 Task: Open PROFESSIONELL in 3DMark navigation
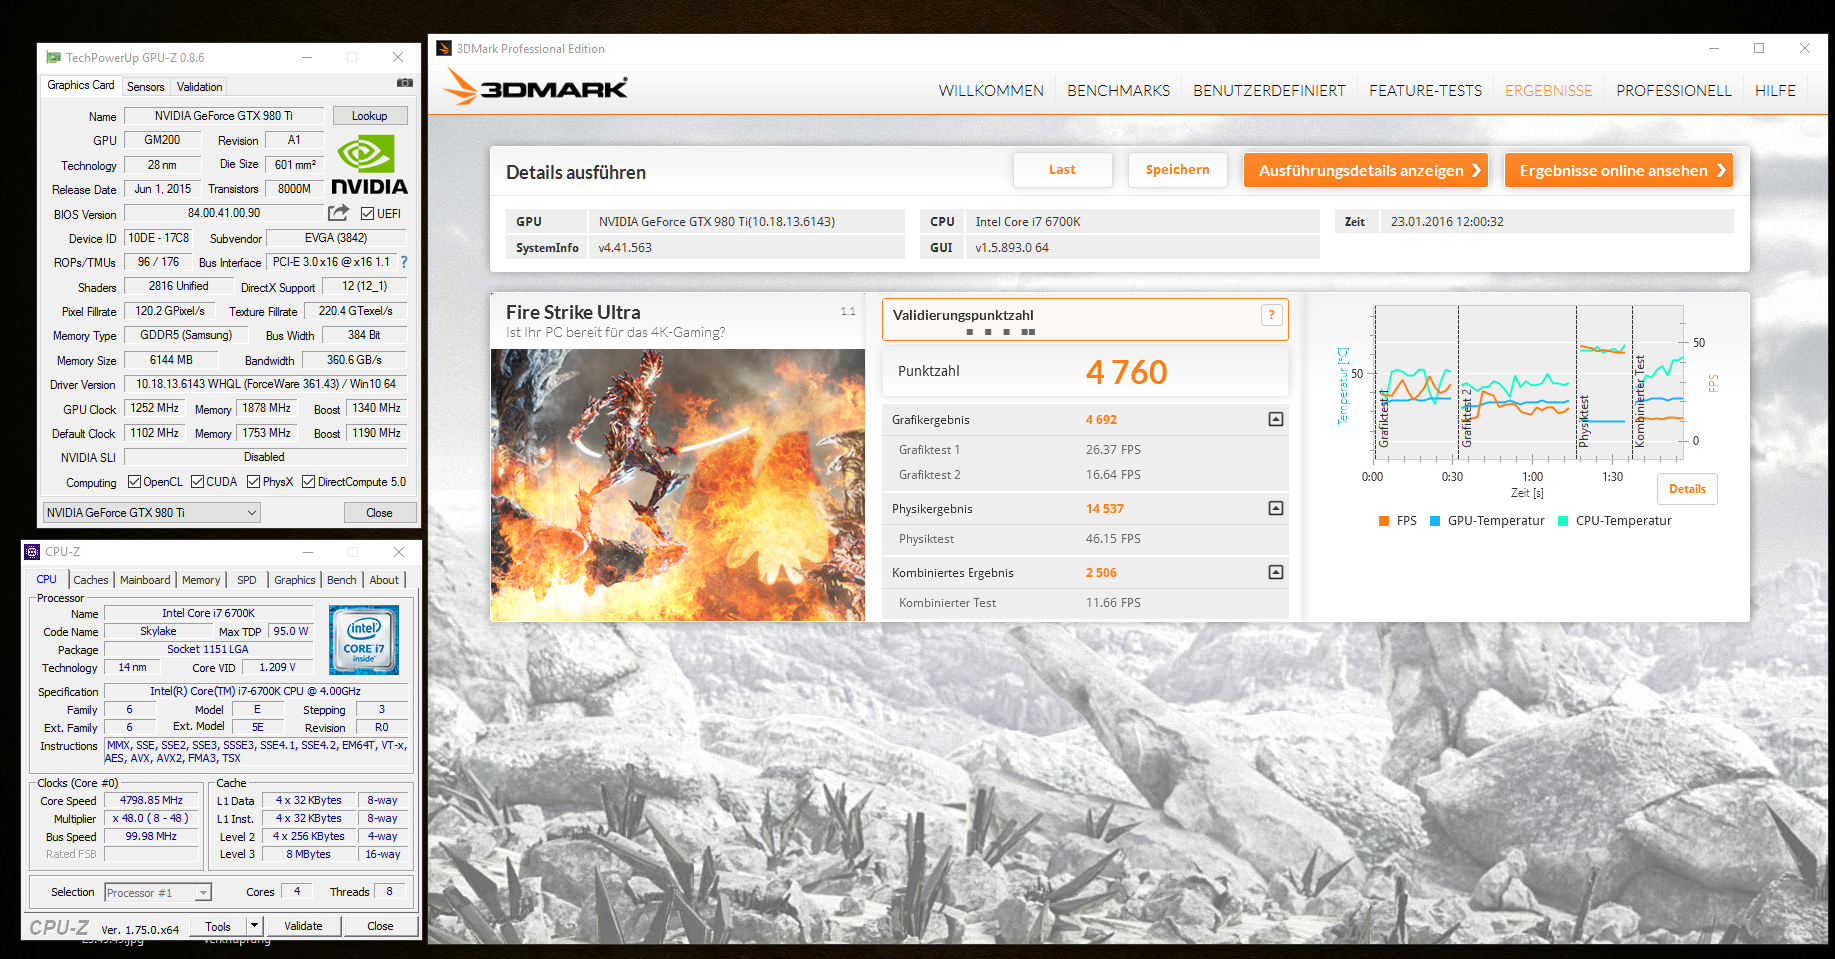(1674, 90)
